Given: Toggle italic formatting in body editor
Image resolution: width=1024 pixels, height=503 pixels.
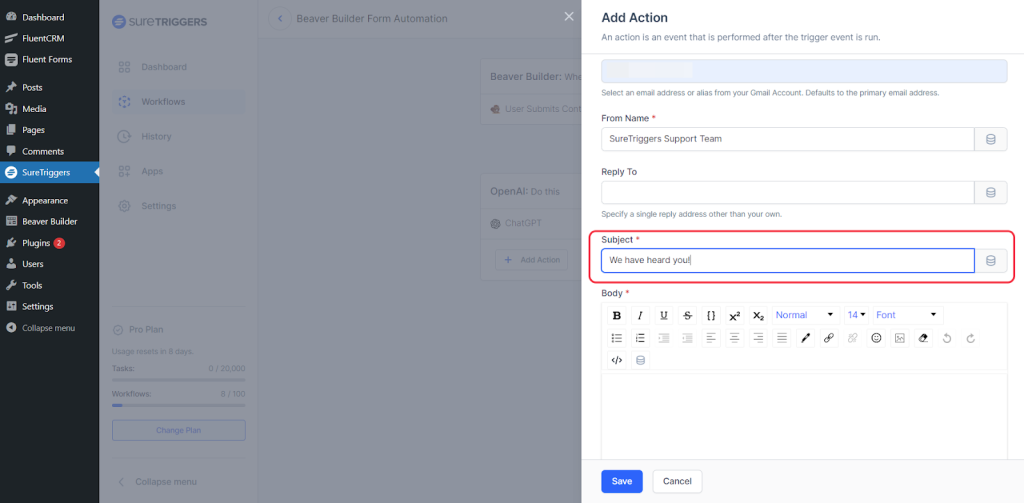Looking at the screenshot, I should 640,315.
